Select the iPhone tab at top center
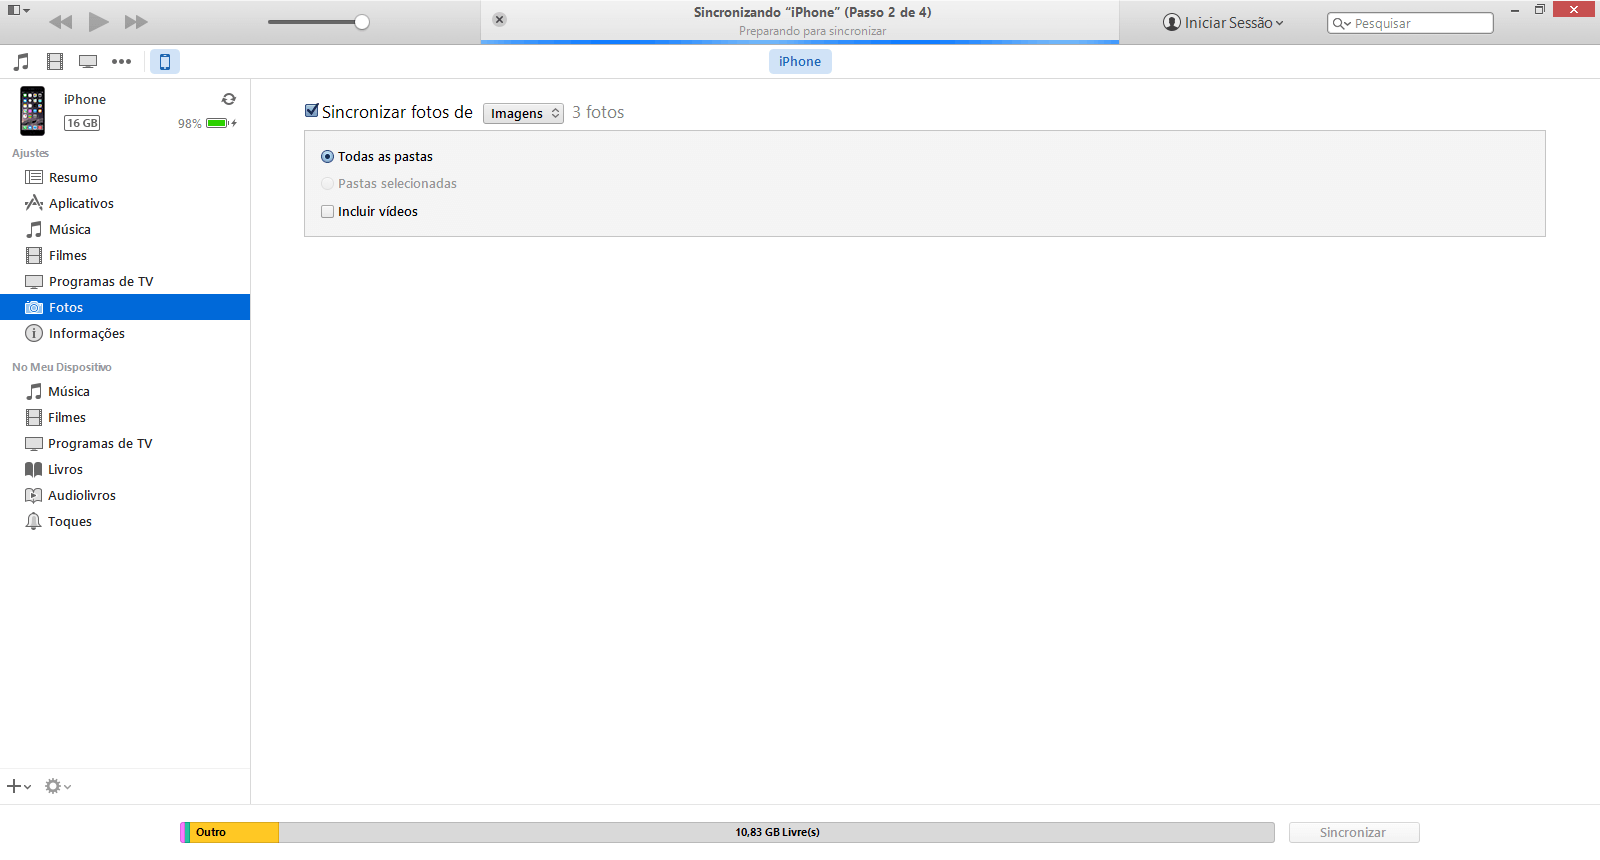Image resolution: width=1600 pixels, height=860 pixels. [x=800, y=62]
